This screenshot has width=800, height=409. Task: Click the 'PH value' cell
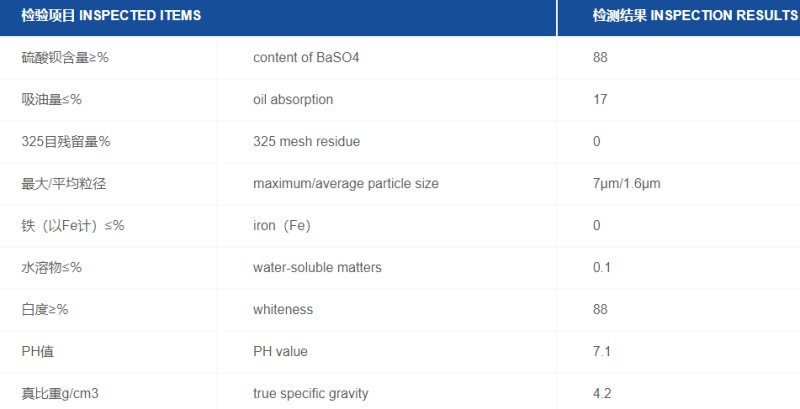280,352
